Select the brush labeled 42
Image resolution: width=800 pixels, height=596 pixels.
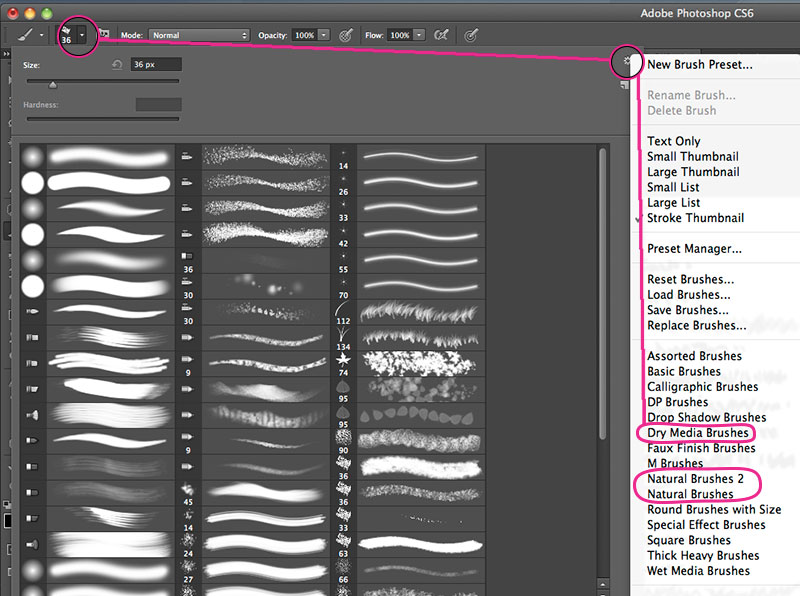tap(408, 235)
